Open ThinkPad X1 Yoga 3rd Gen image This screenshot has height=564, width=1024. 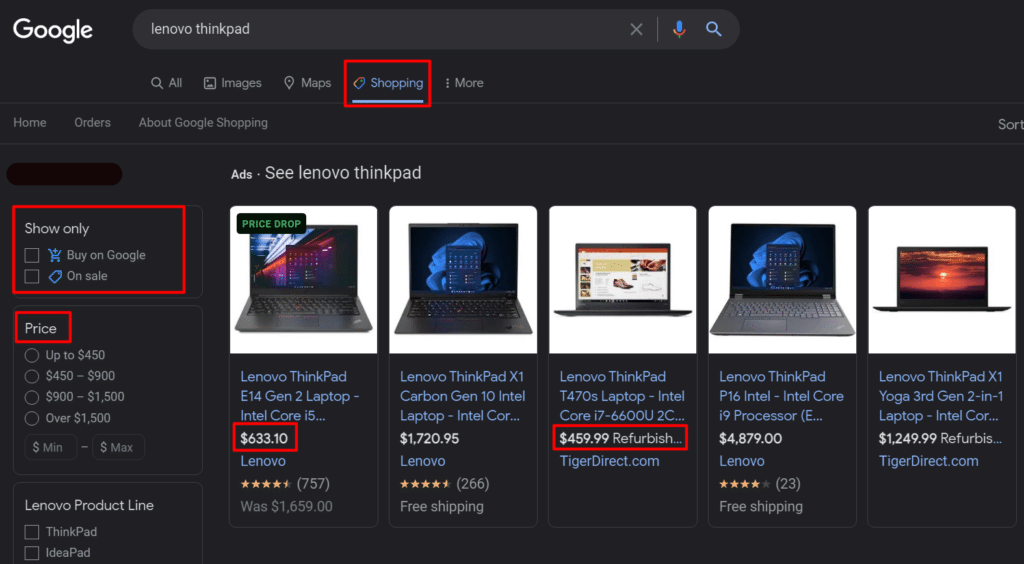pyautogui.click(x=942, y=280)
